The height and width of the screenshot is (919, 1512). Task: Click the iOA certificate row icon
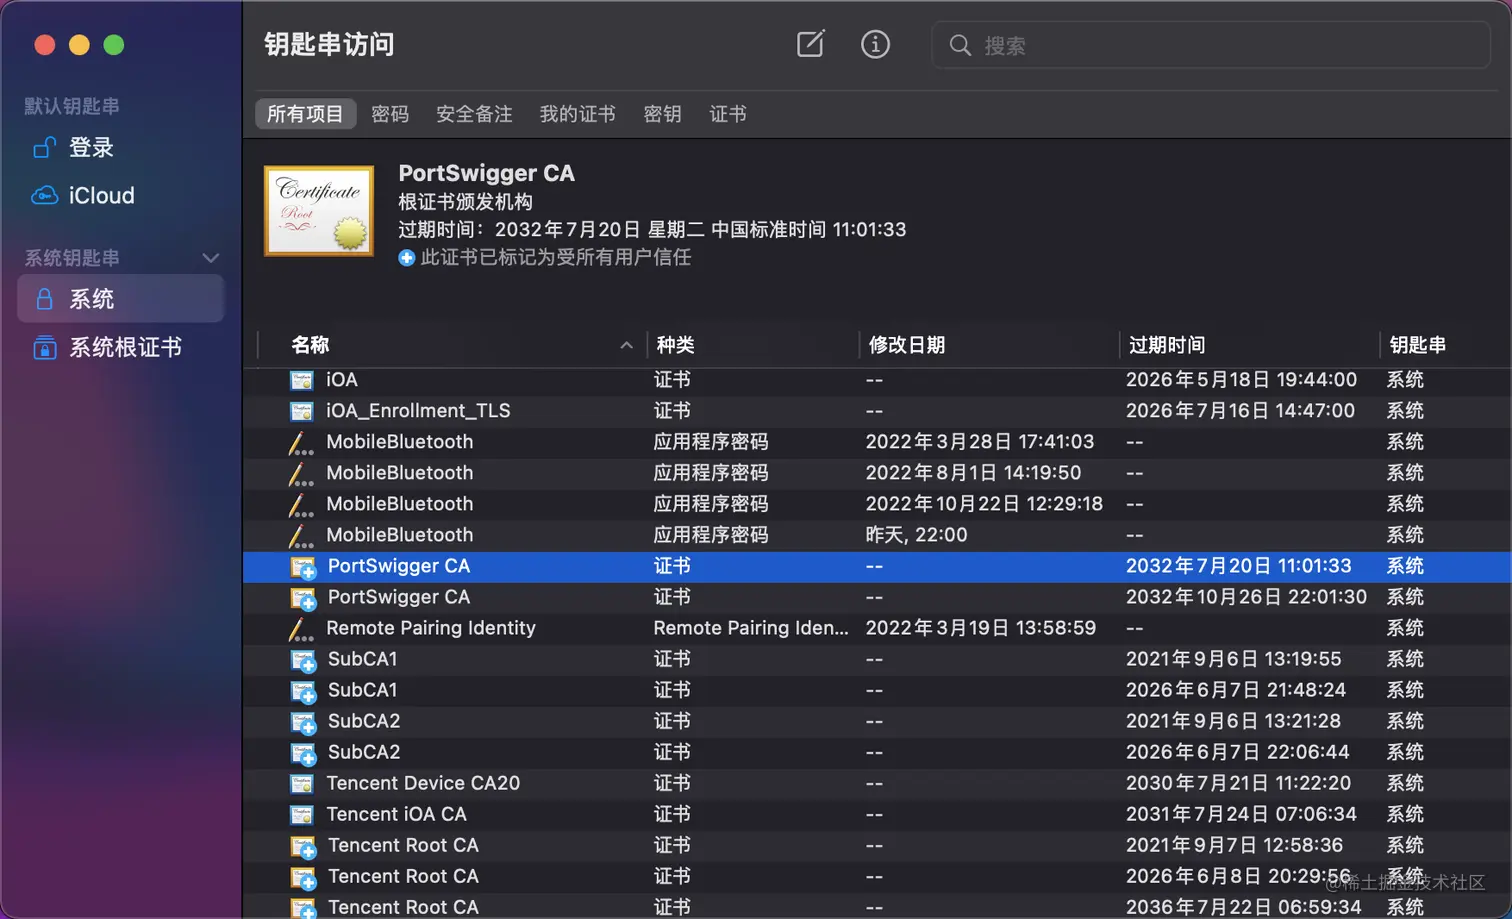point(301,380)
